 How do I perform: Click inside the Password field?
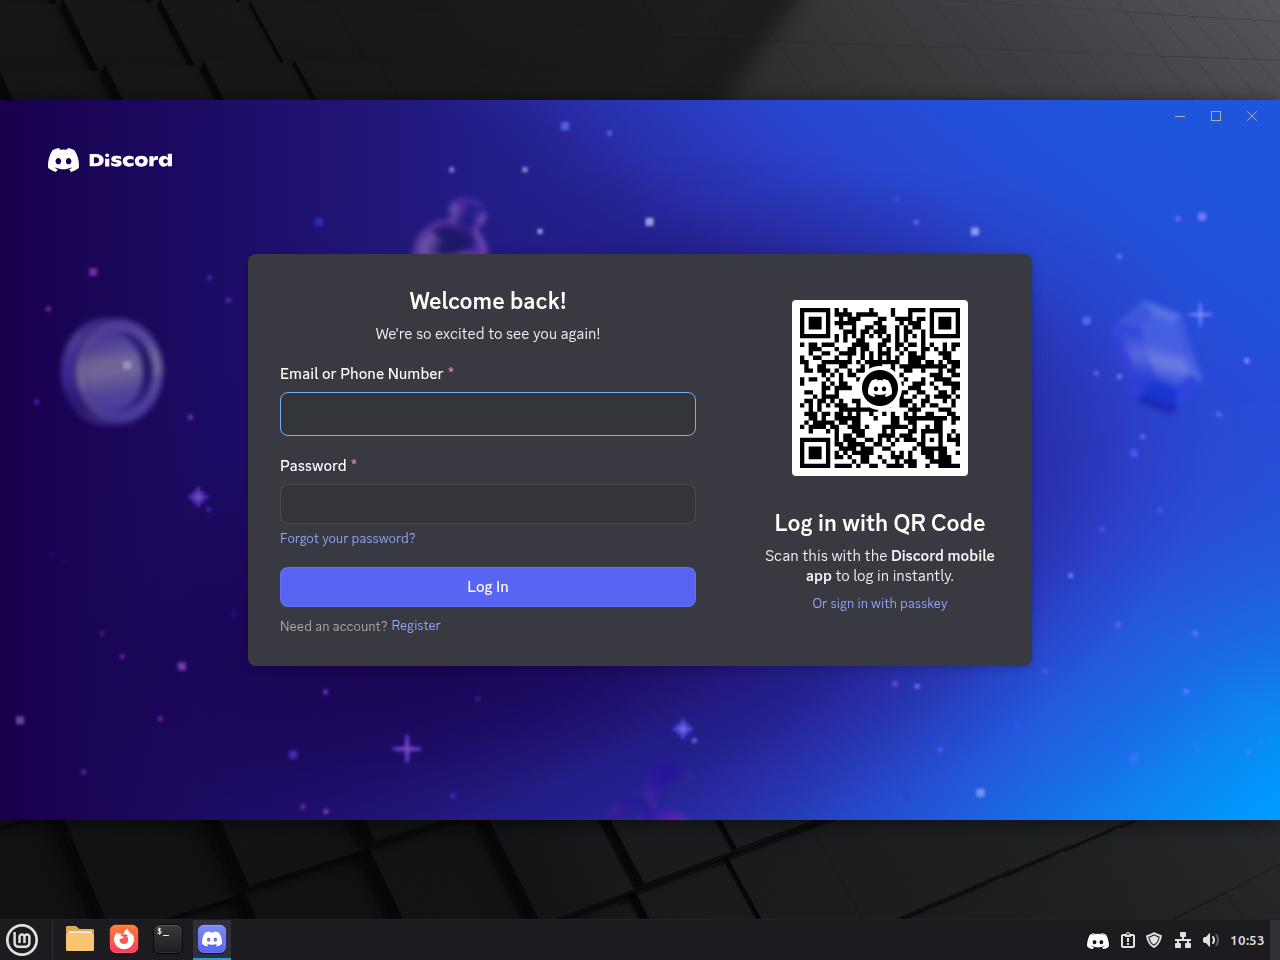pyautogui.click(x=487, y=503)
